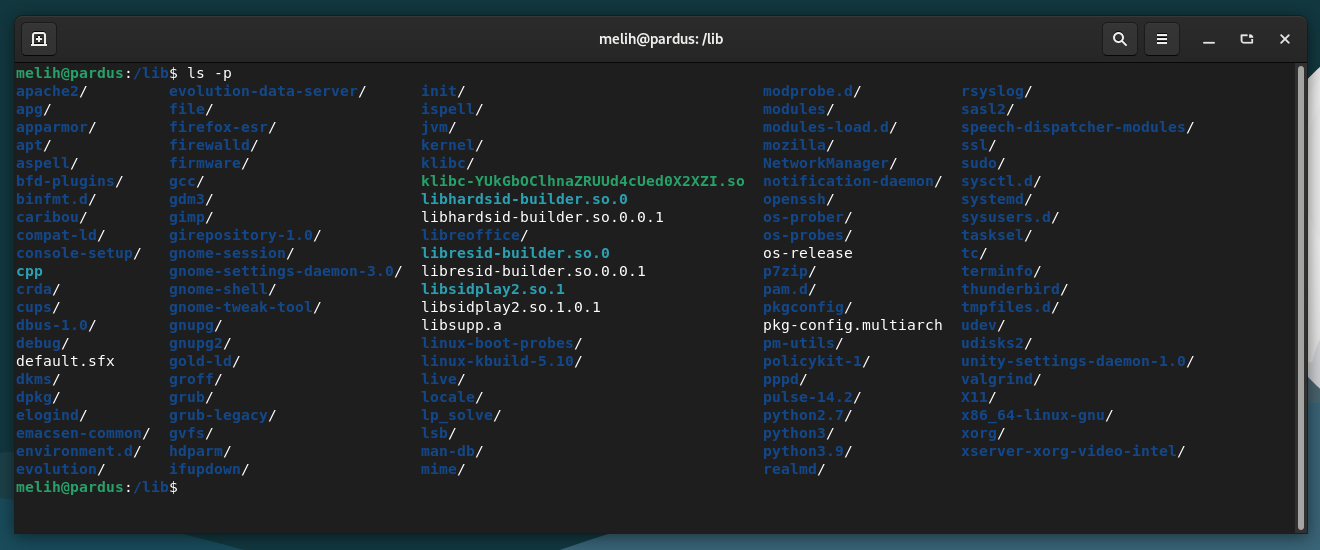This screenshot has height=550, width=1320.
Task: Click the 'unity-settings-daemon-1.0/' entry
Action: [1078, 361]
